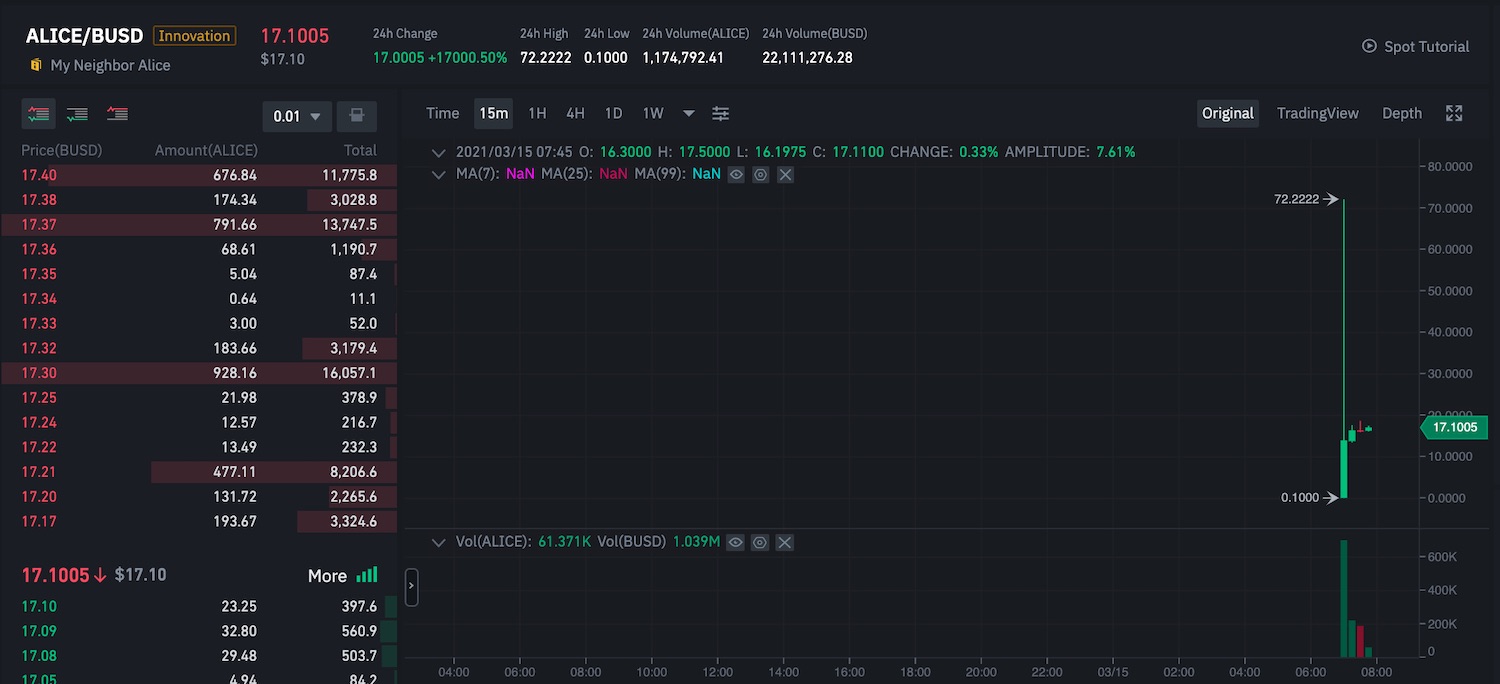Switch to the Depth chart tab

(x=1401, y=113)
